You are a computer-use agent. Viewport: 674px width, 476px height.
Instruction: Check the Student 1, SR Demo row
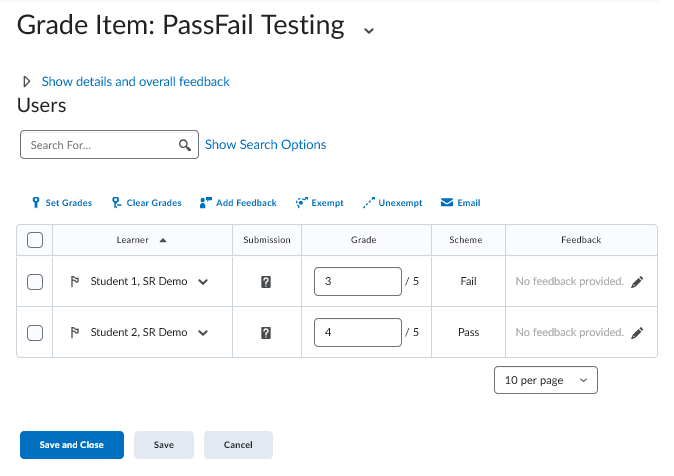(34, 282)
